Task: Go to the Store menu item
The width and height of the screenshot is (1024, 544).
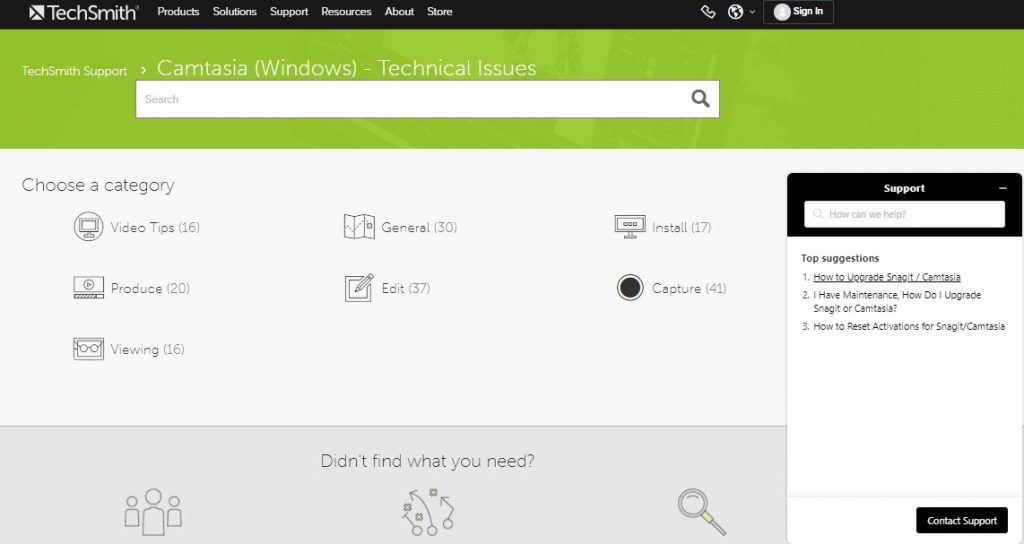Action: 440,12
